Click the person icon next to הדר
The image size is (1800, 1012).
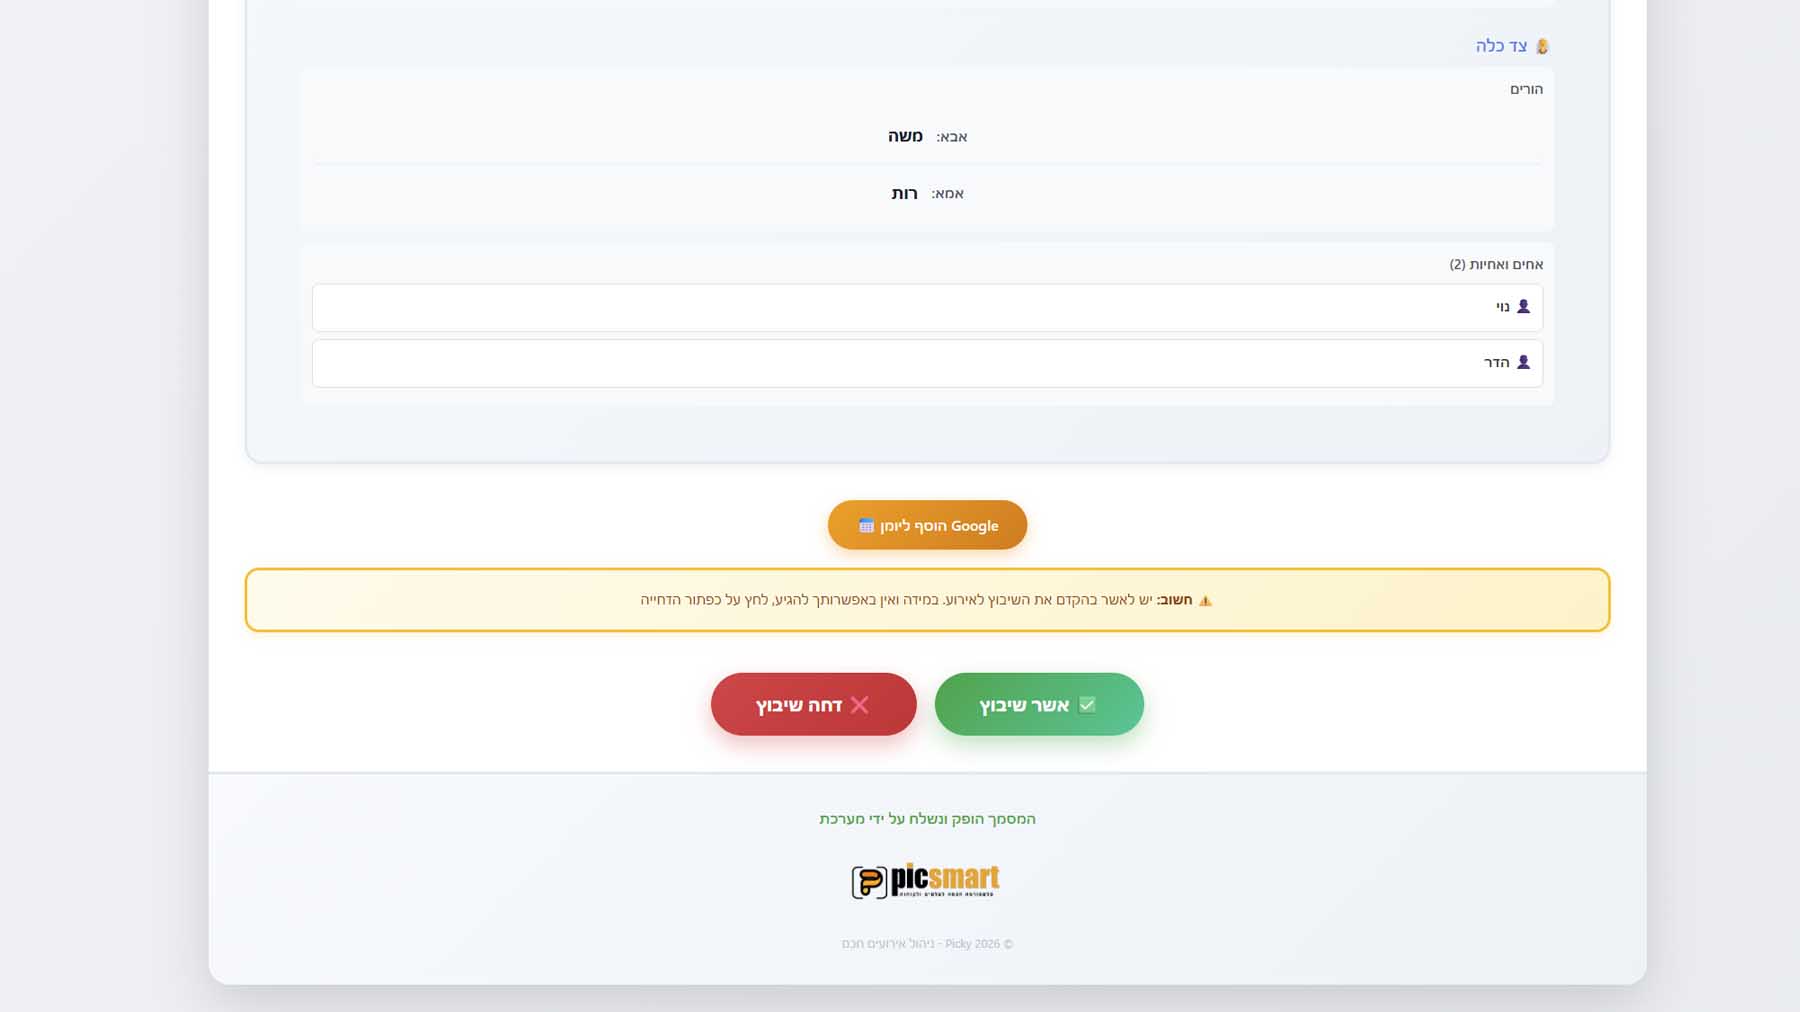1523,362
